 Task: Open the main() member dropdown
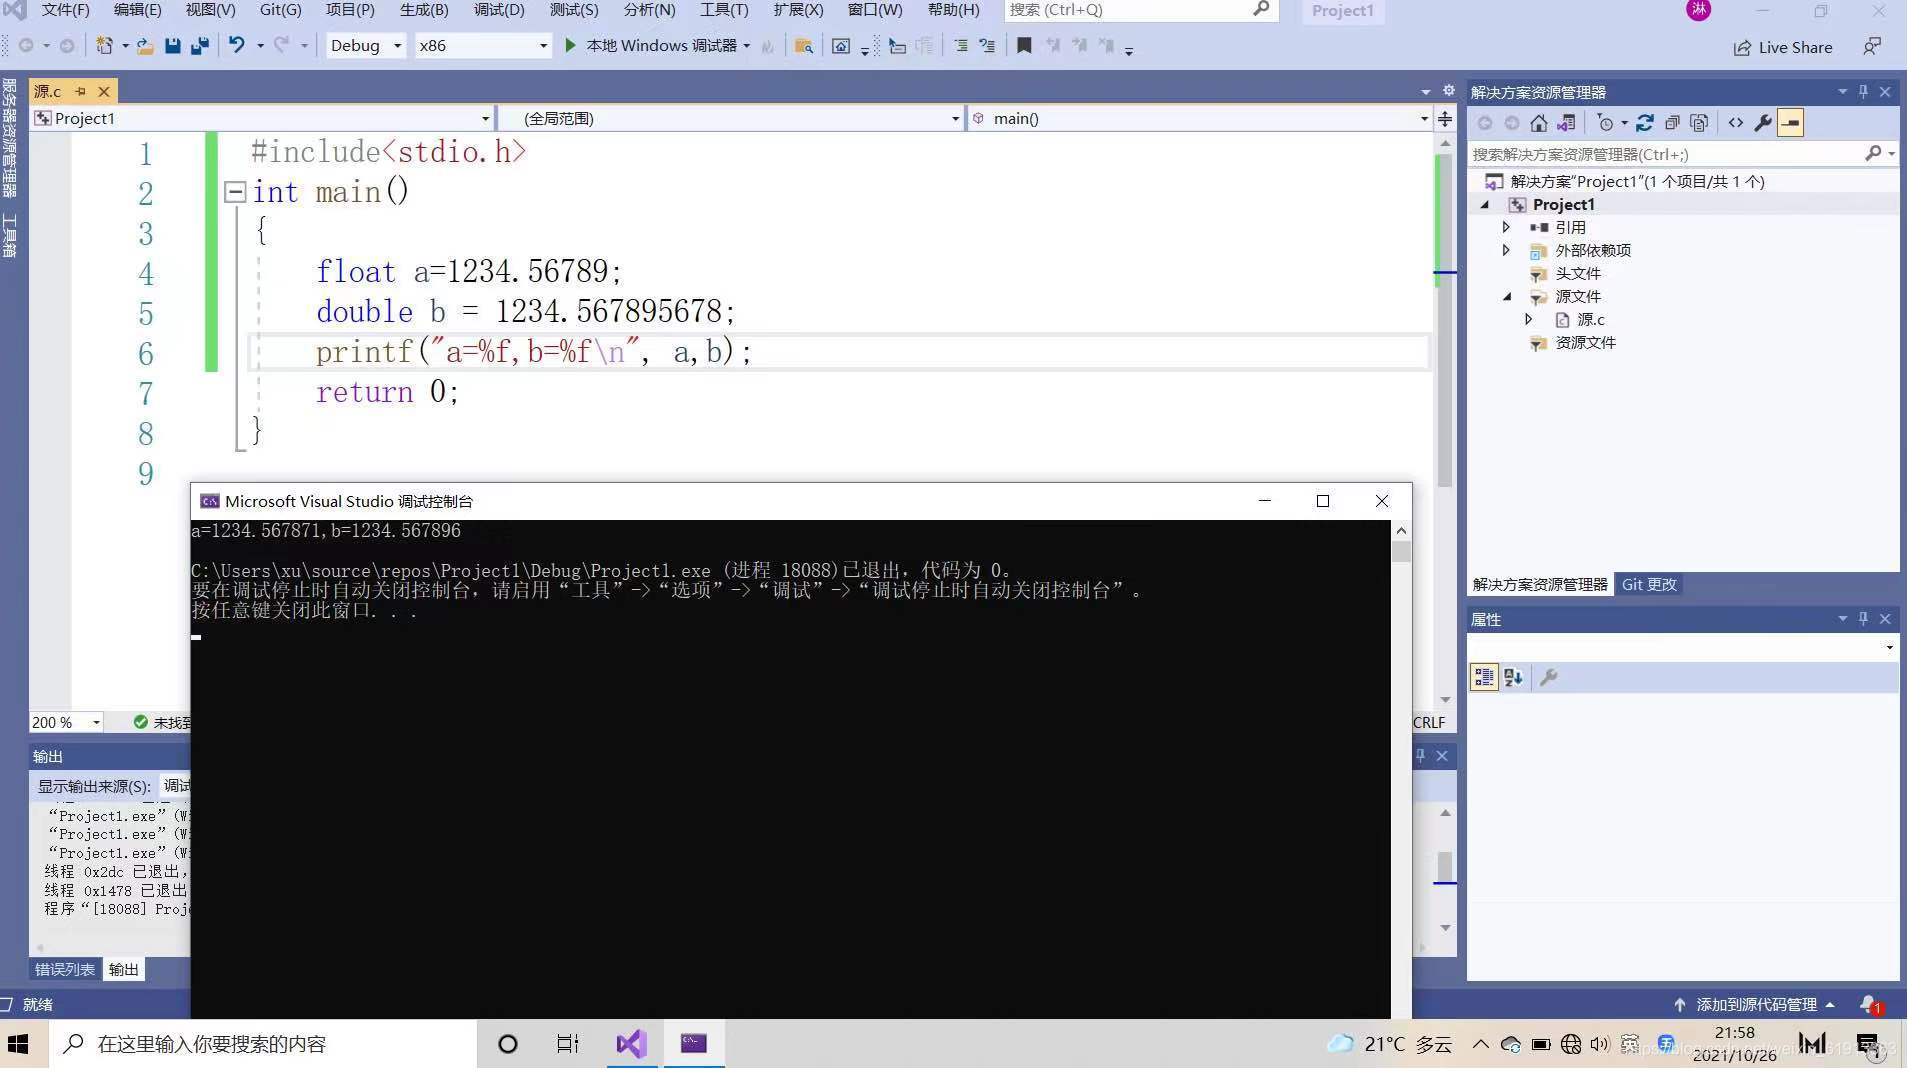(1199, 118)
